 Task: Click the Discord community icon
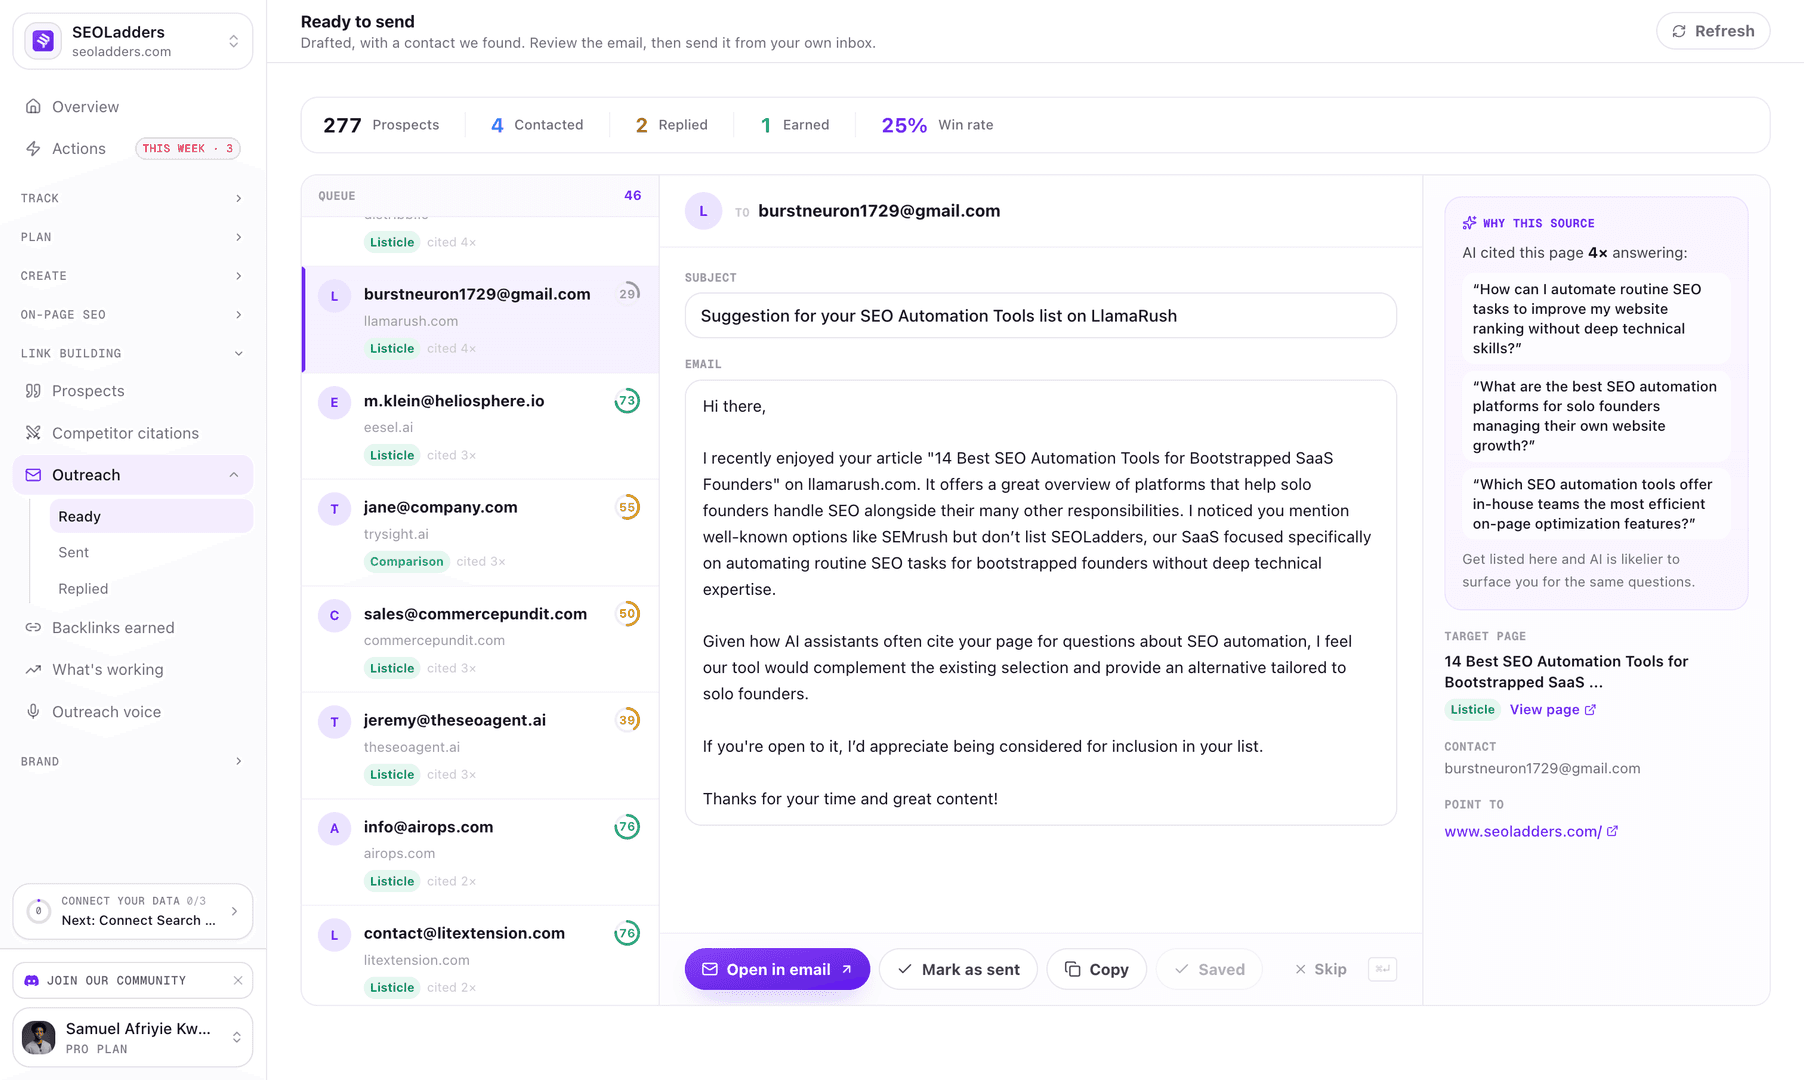point(31,981)
